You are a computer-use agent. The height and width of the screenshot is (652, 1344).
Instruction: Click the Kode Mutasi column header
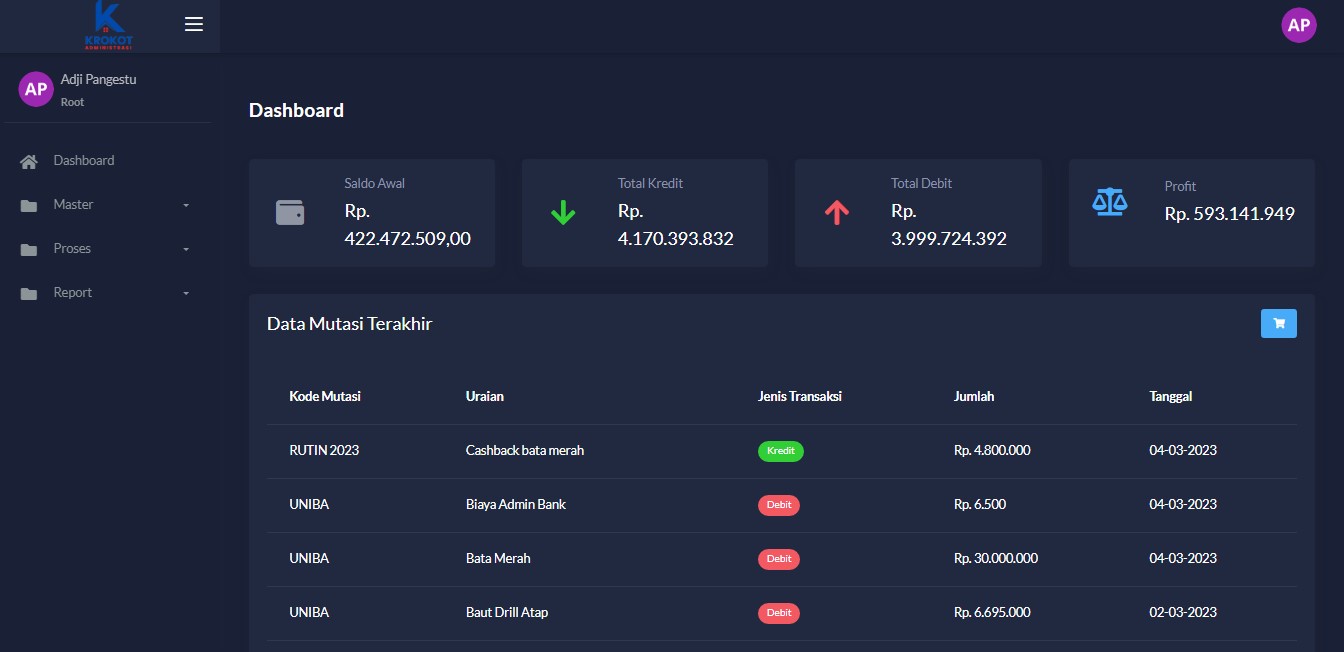[x=325, y=396]
